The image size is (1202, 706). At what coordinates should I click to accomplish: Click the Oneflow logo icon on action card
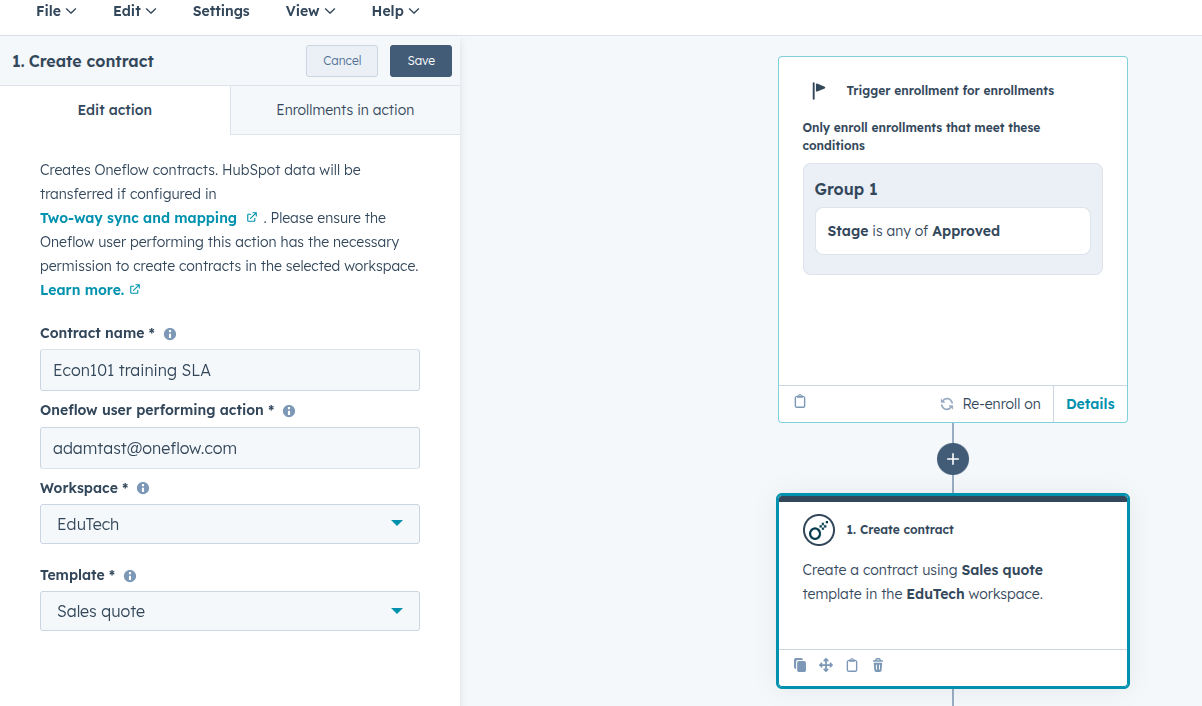click(819, 530)
